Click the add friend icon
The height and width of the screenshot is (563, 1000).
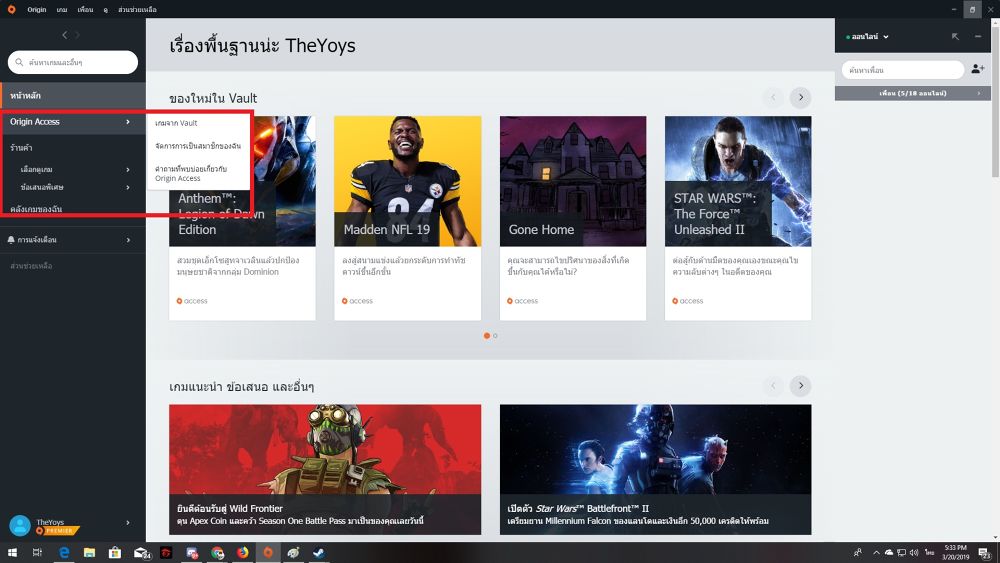(x=978, y=69)
